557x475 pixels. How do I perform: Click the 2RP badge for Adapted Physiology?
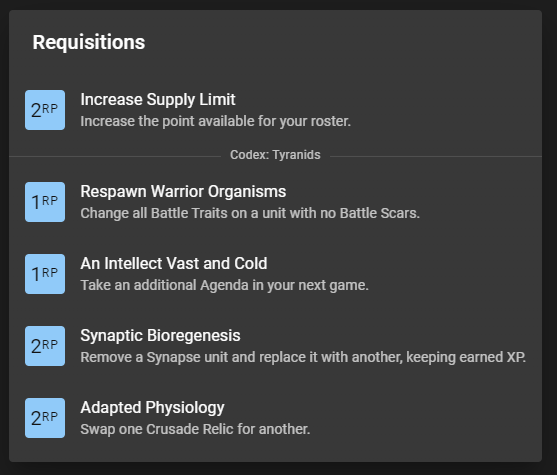45,418
